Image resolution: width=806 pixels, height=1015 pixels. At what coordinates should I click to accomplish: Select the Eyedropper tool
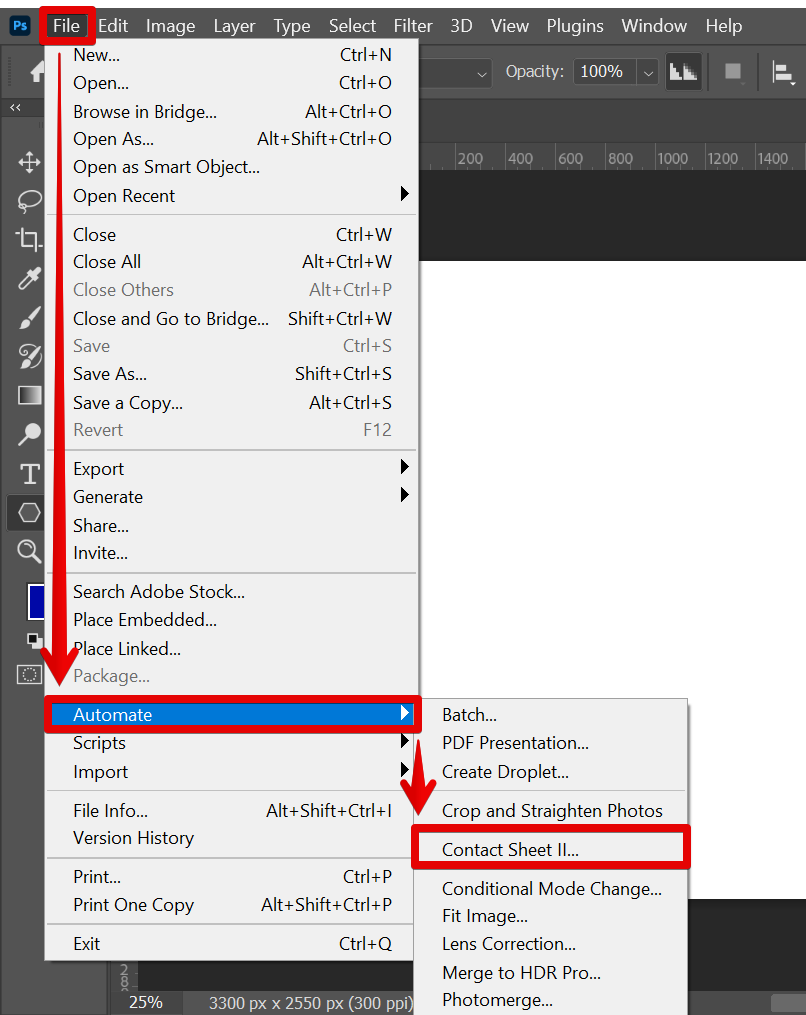29,278
